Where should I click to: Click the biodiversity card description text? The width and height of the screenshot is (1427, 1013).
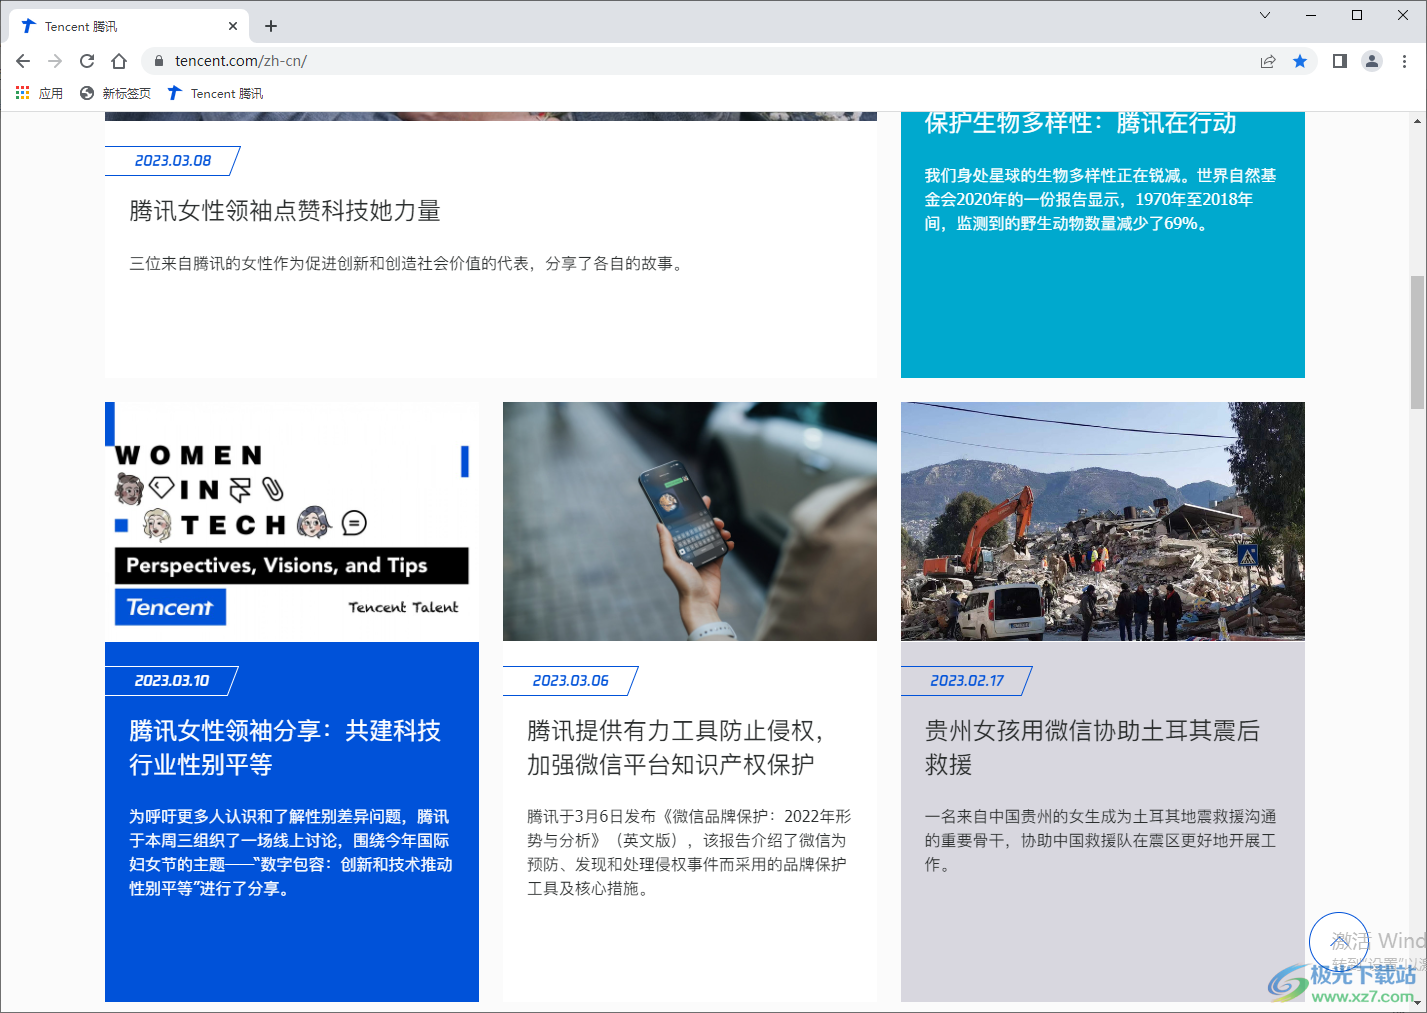[1100, 200]
